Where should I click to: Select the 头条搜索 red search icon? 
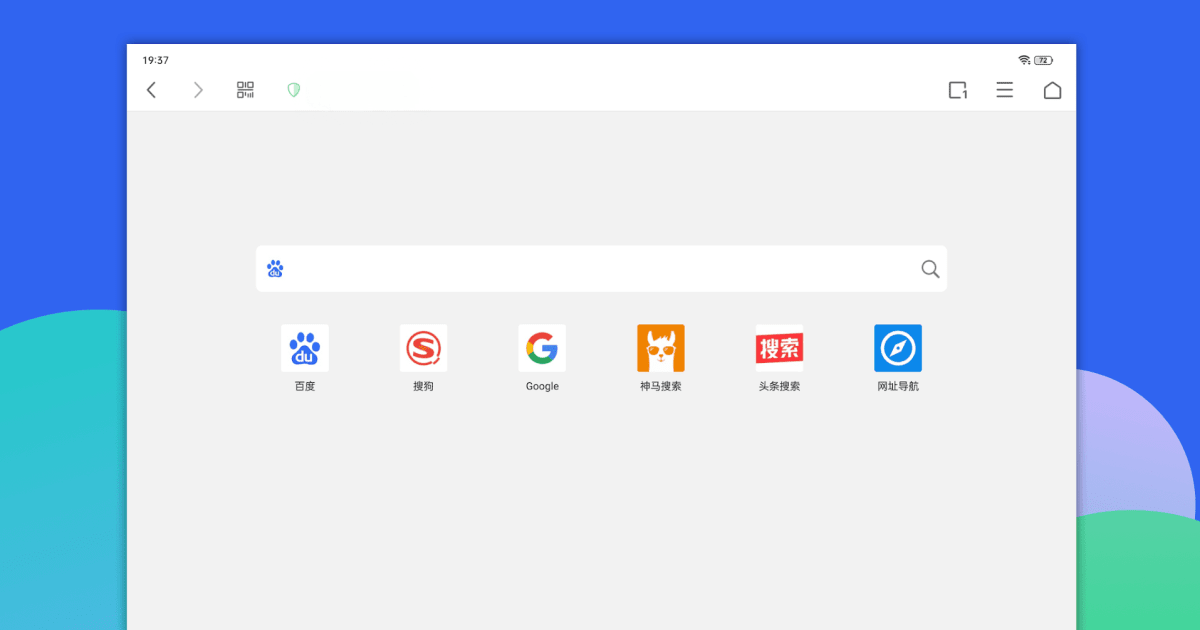click(779, 348)
